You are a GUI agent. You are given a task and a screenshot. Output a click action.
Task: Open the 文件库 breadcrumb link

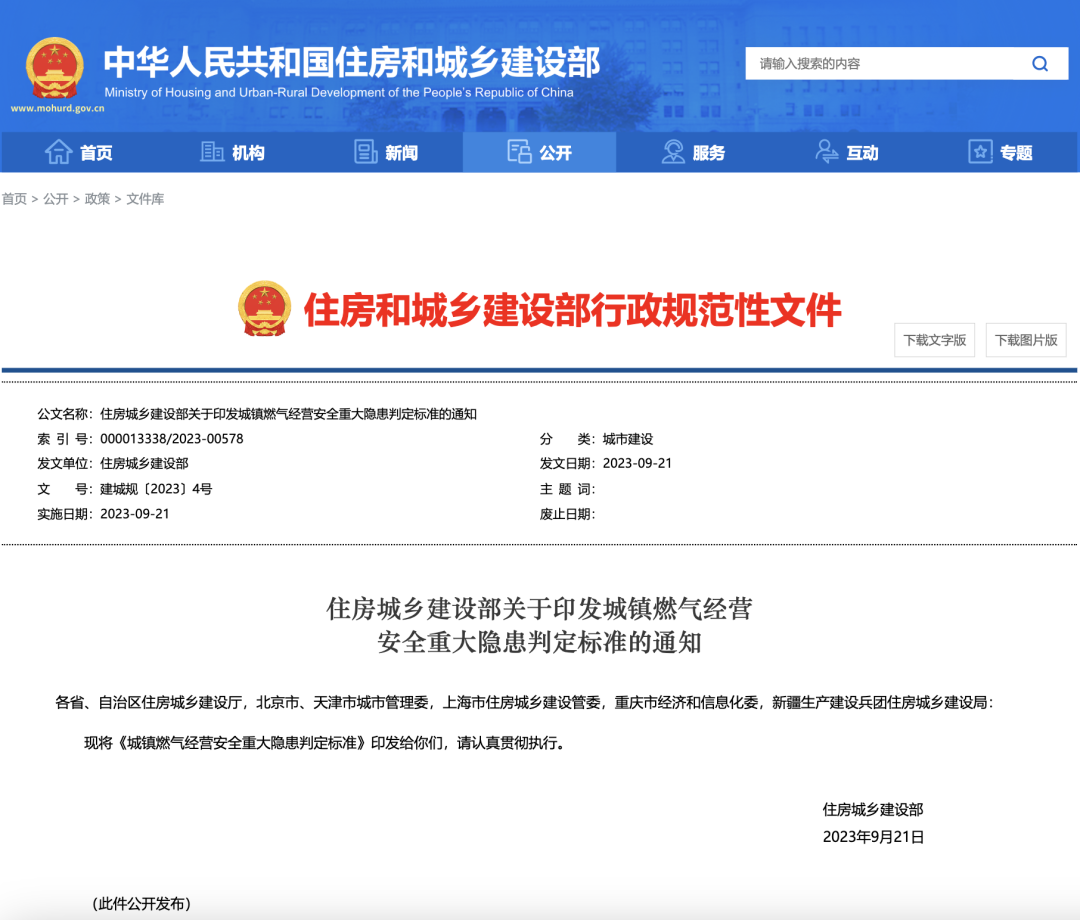145,199
